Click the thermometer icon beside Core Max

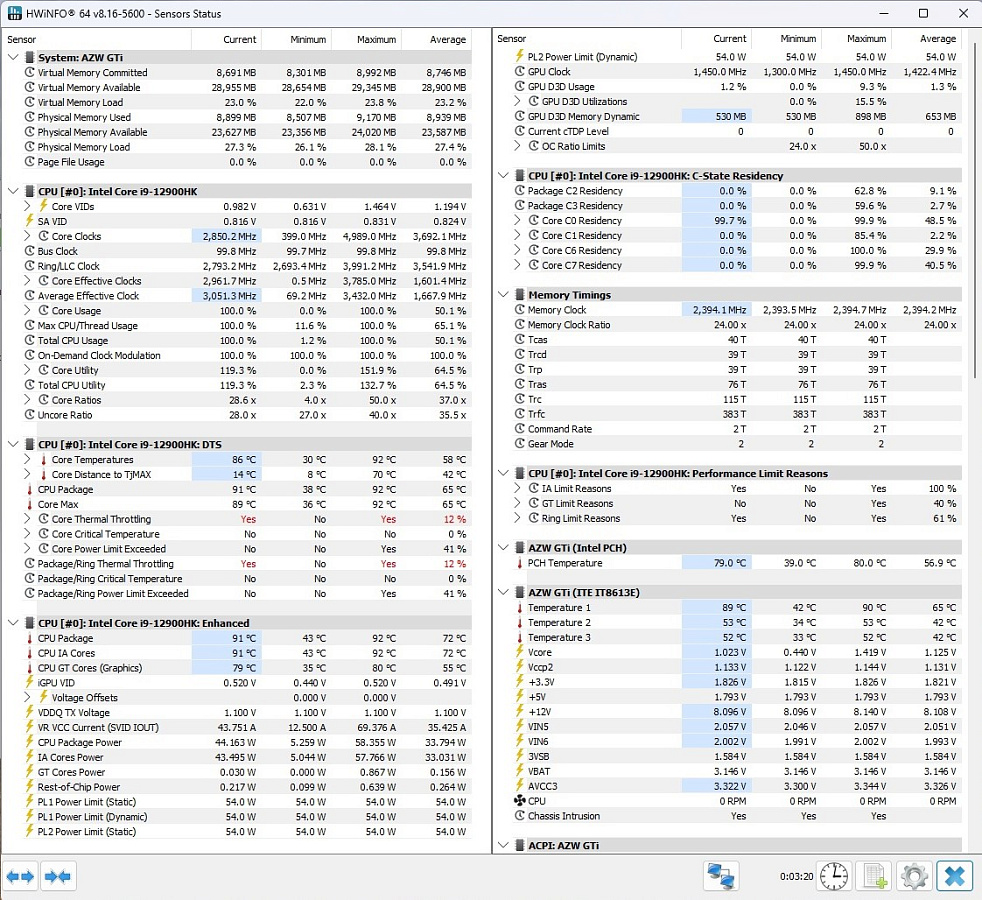tap(29, 504)
